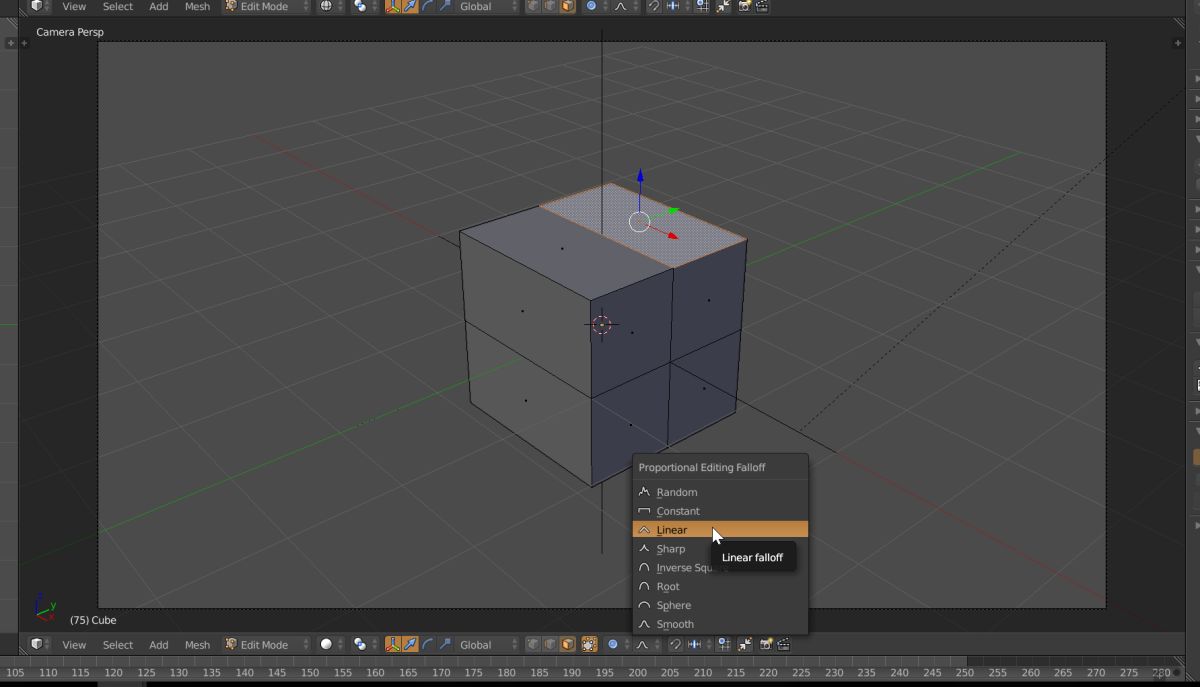Toggle the snap magnet in bottom header
Viewport: 1200px width, 687px height.
676,645
